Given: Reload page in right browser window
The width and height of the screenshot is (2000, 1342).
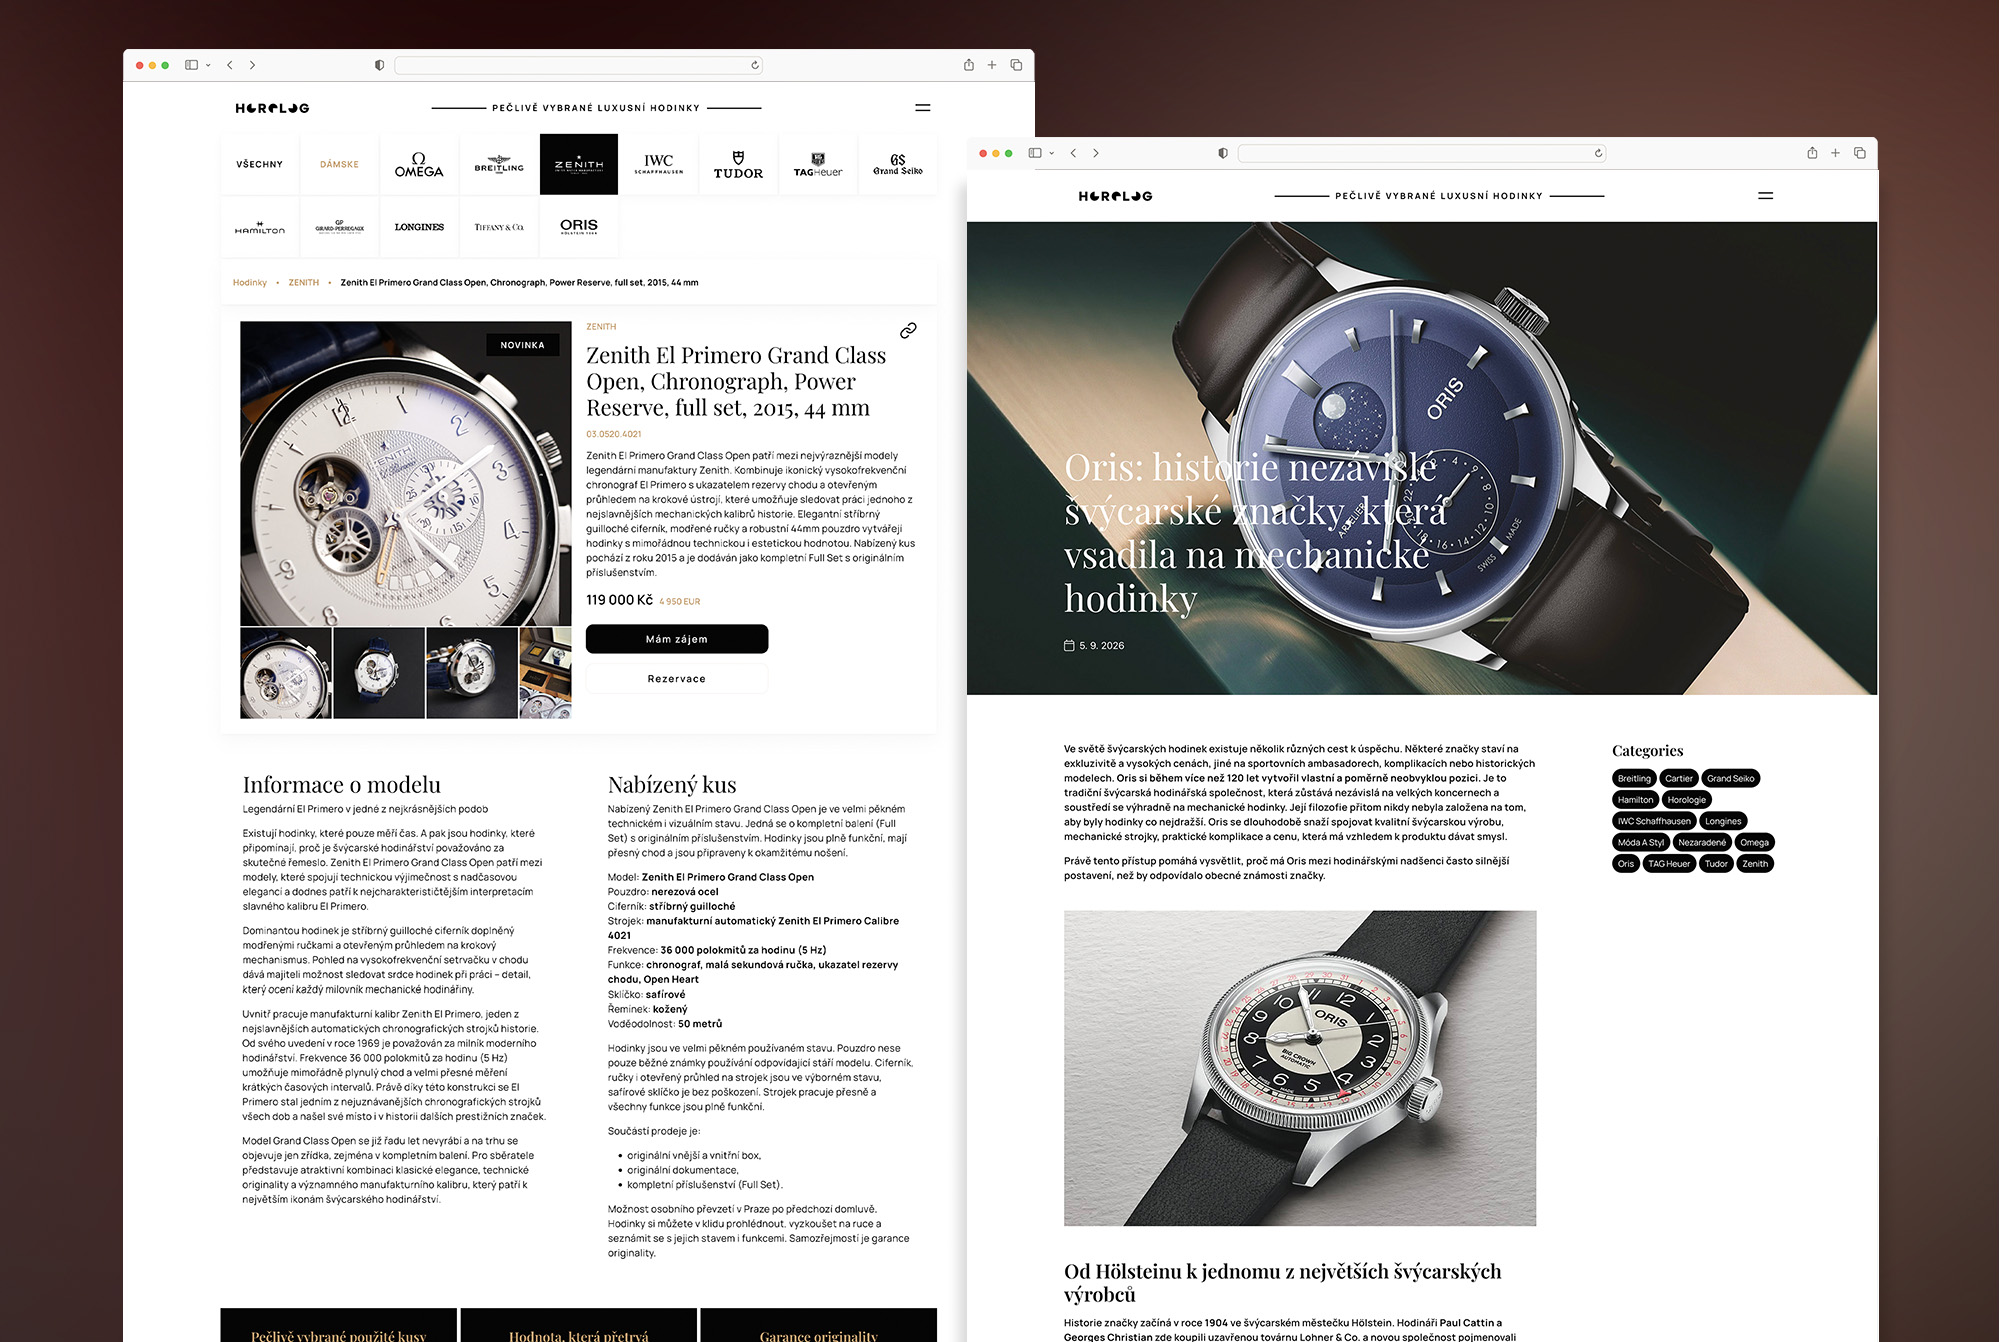Looking at the screenshot, I should click(1598, 153).
